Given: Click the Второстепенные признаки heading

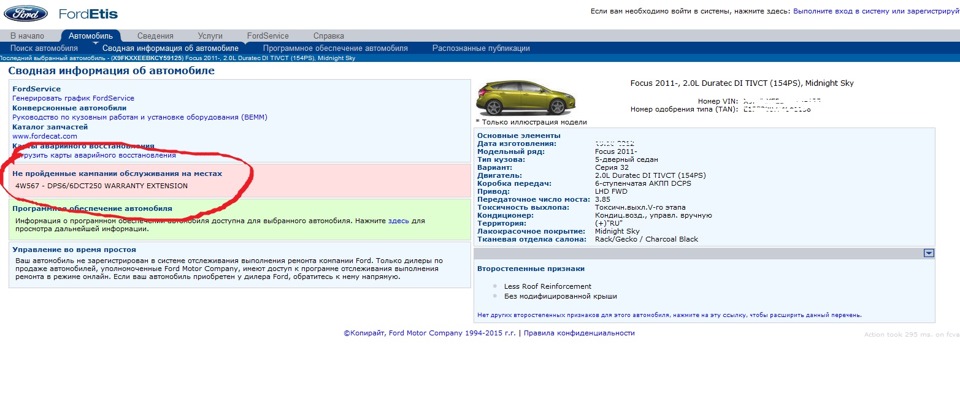Looking at the screenshot, I should [530, 269].
